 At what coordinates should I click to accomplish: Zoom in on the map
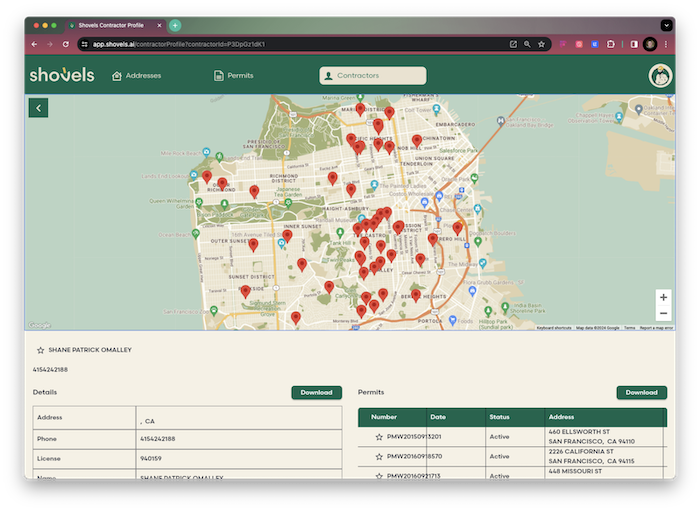pyautogui.click(x=663, y=297)
